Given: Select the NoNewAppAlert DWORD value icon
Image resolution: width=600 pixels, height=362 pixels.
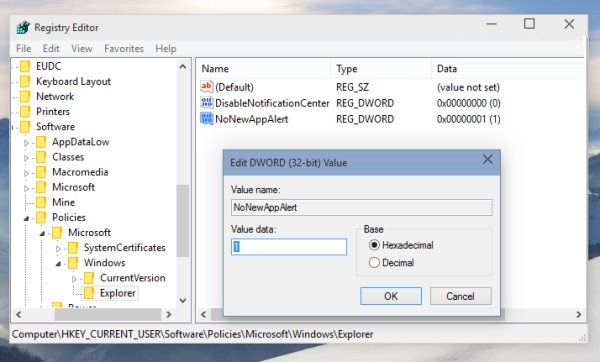Looking at the screenshot, I should tap(207, 119).
